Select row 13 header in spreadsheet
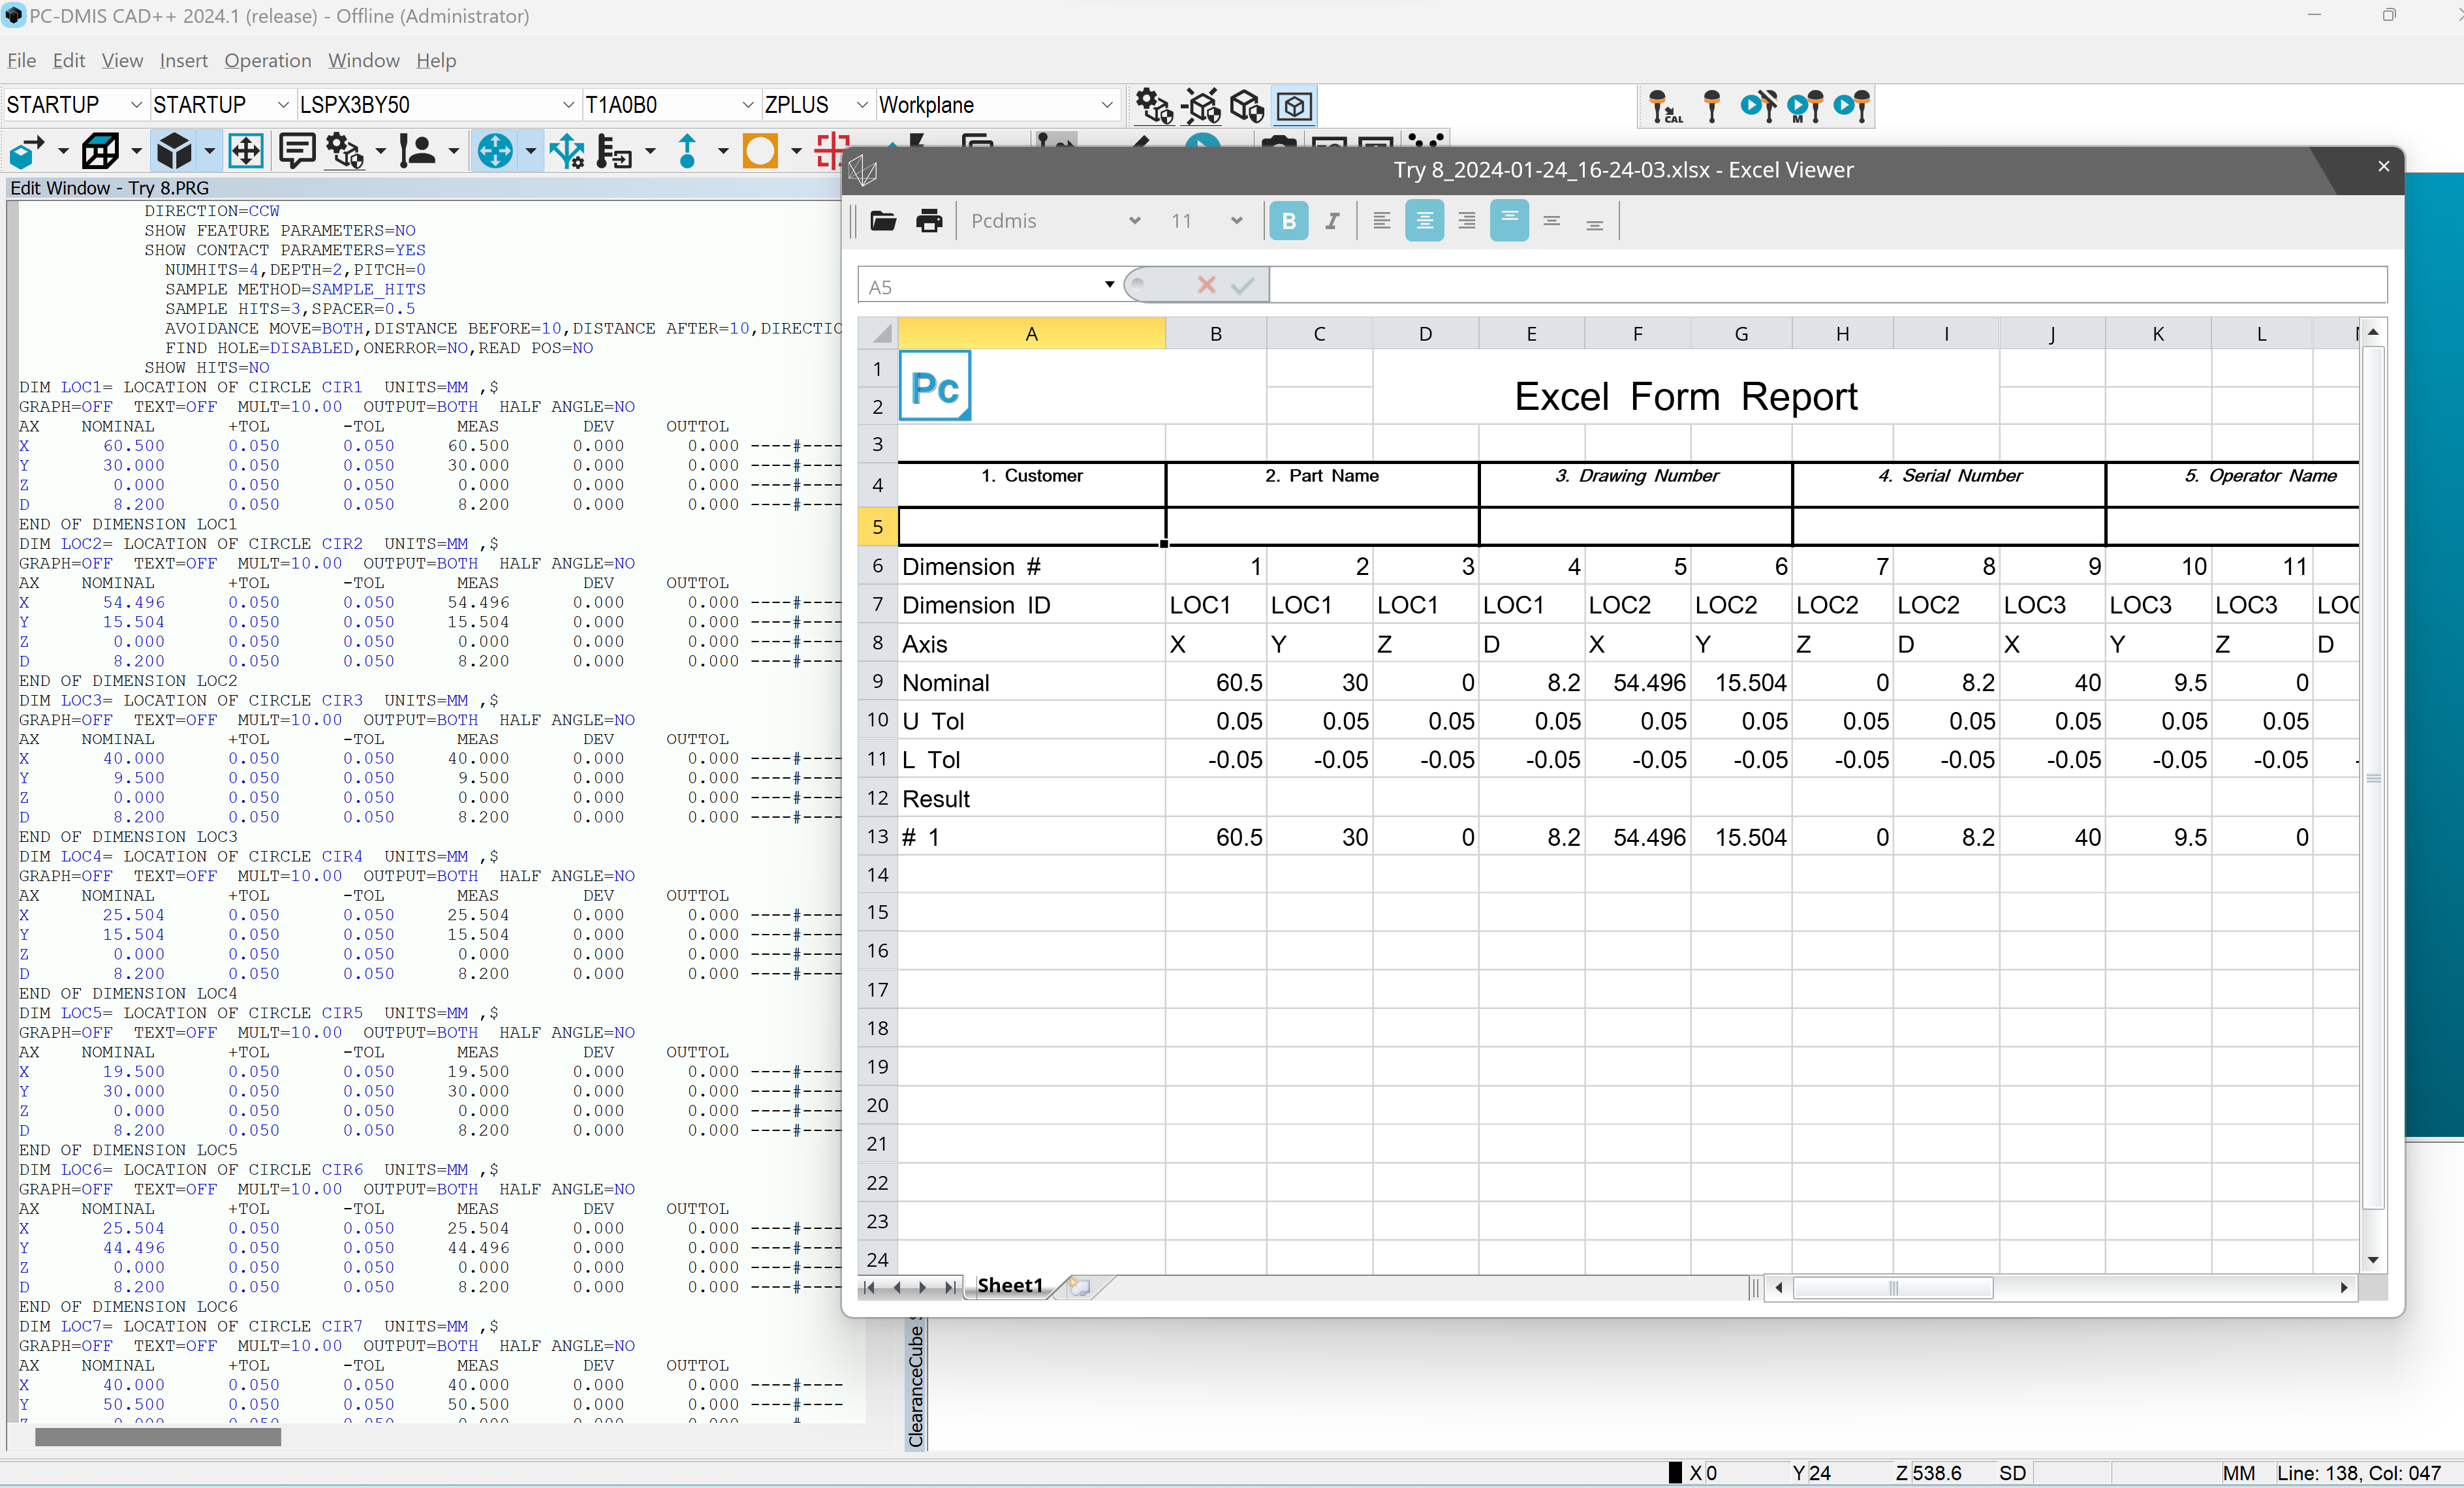Screen dimensions: 2464x1488 877,837
